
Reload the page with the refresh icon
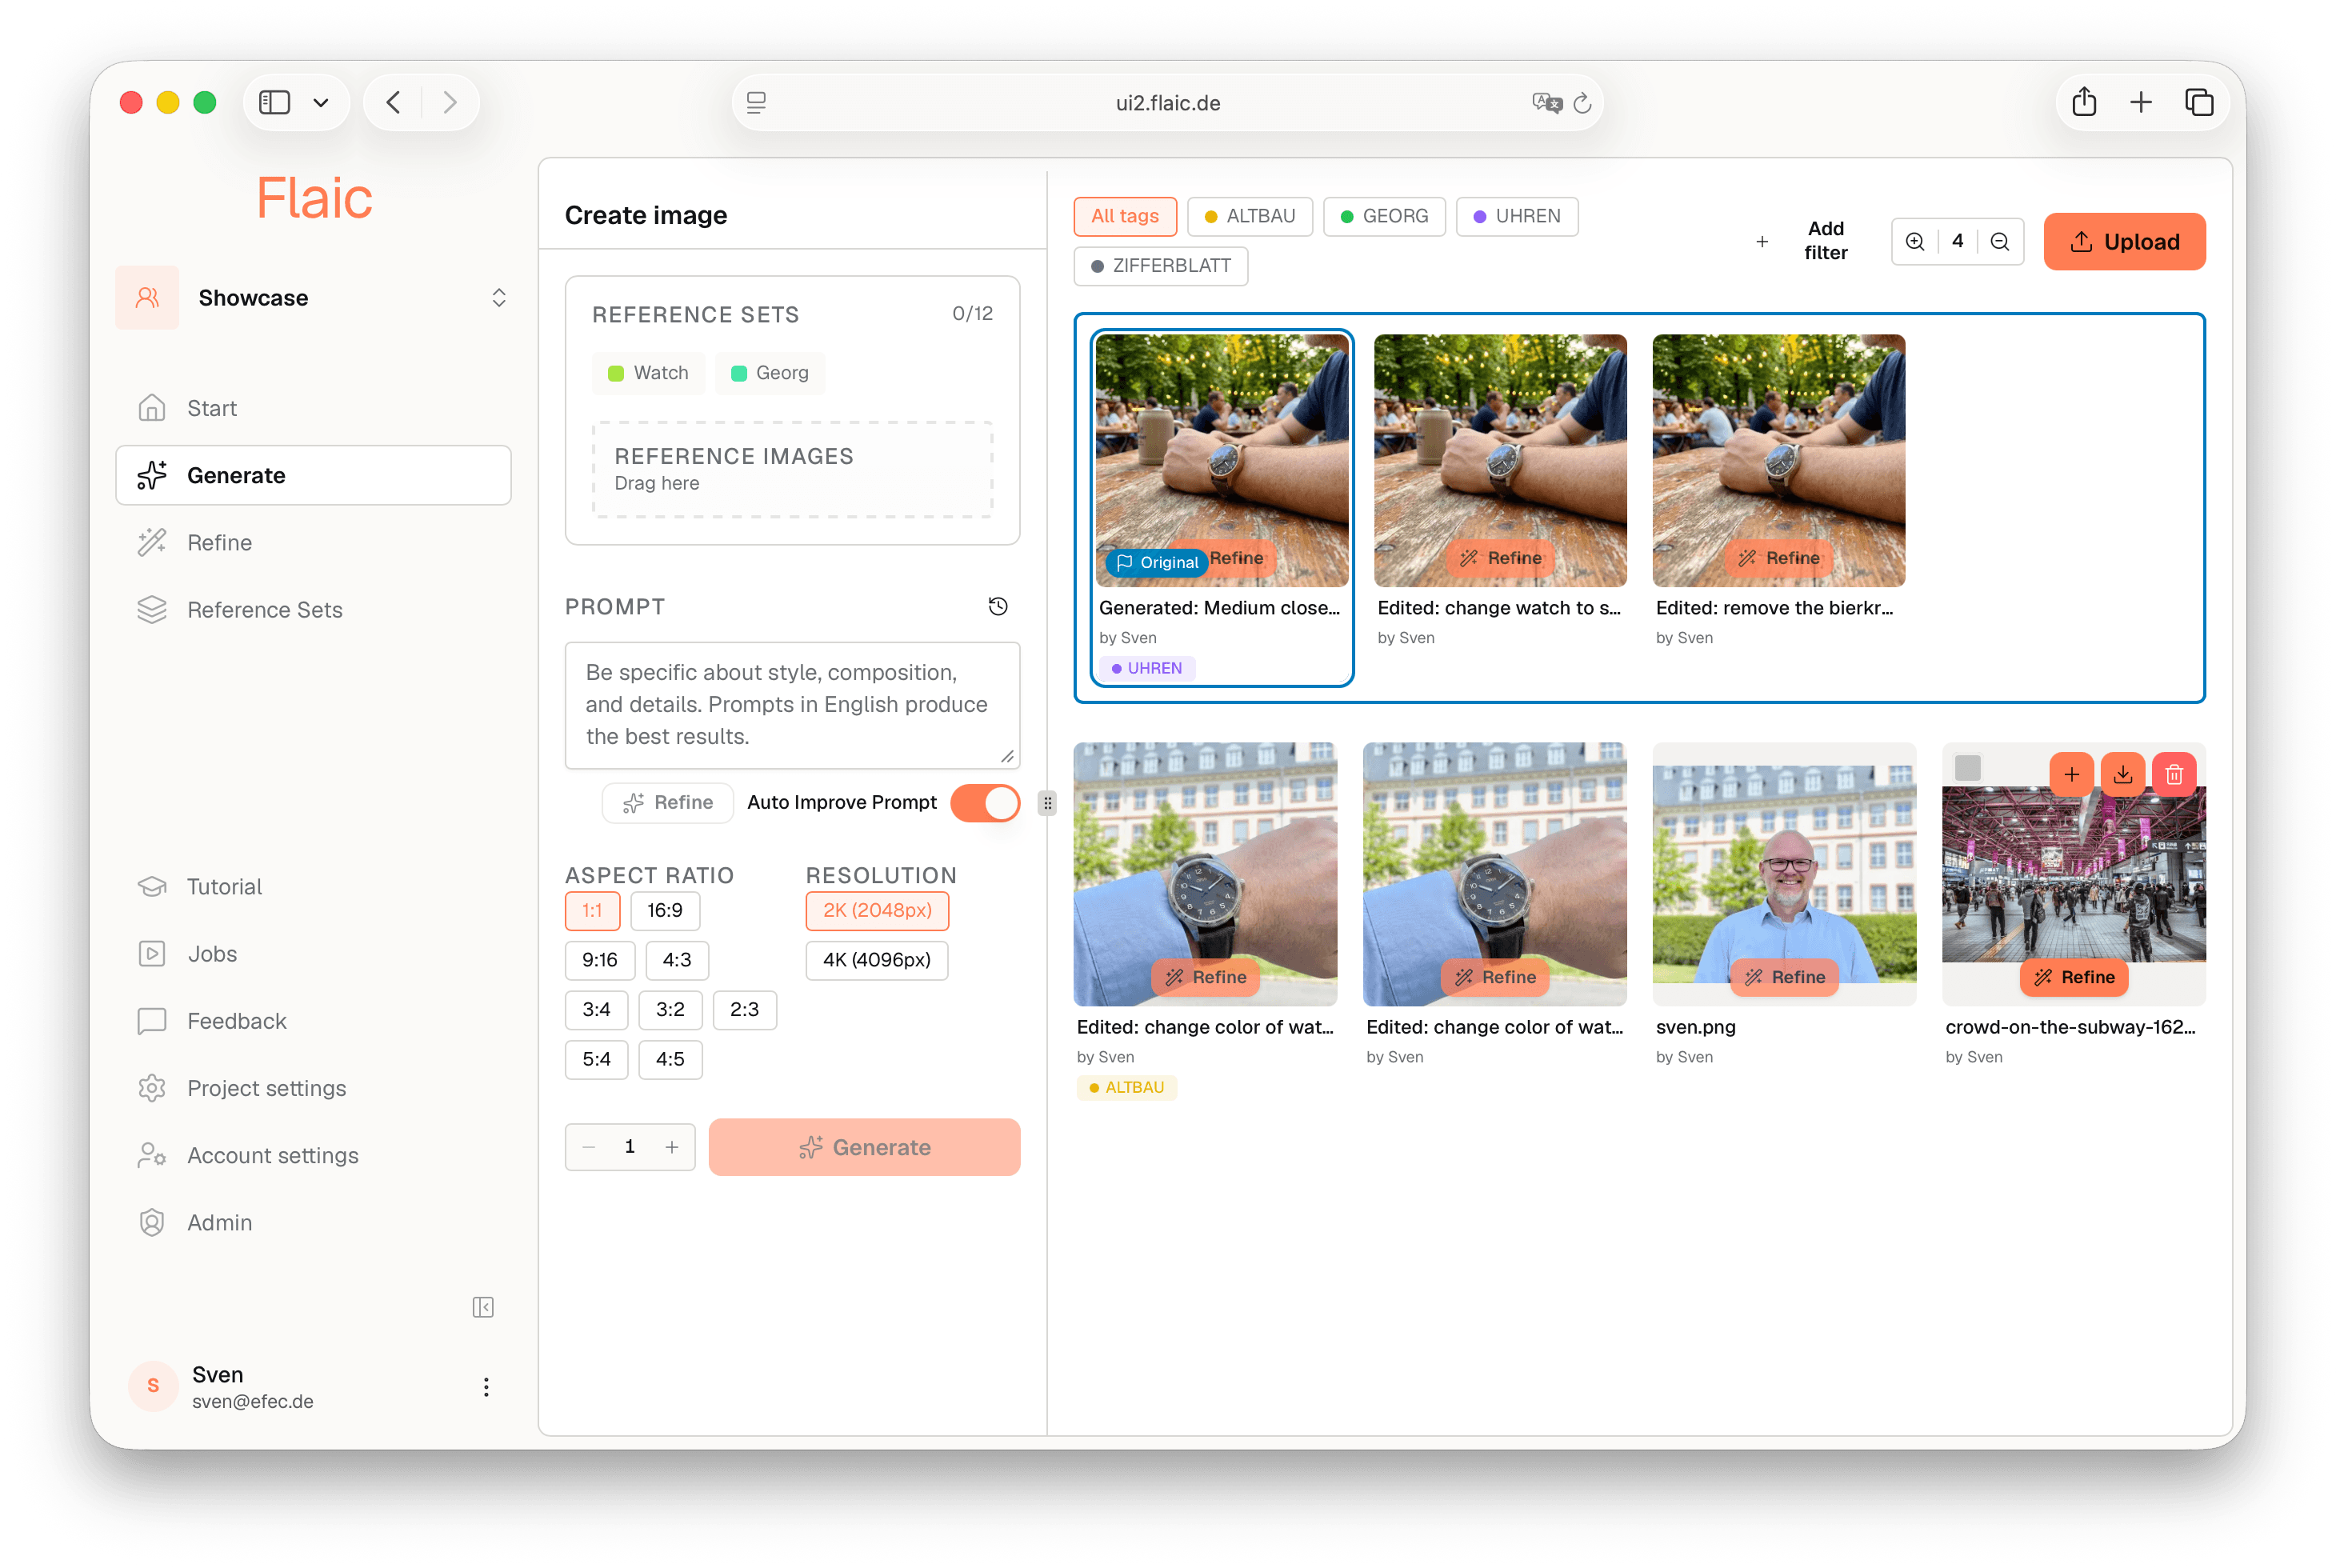click(1582, 103)
